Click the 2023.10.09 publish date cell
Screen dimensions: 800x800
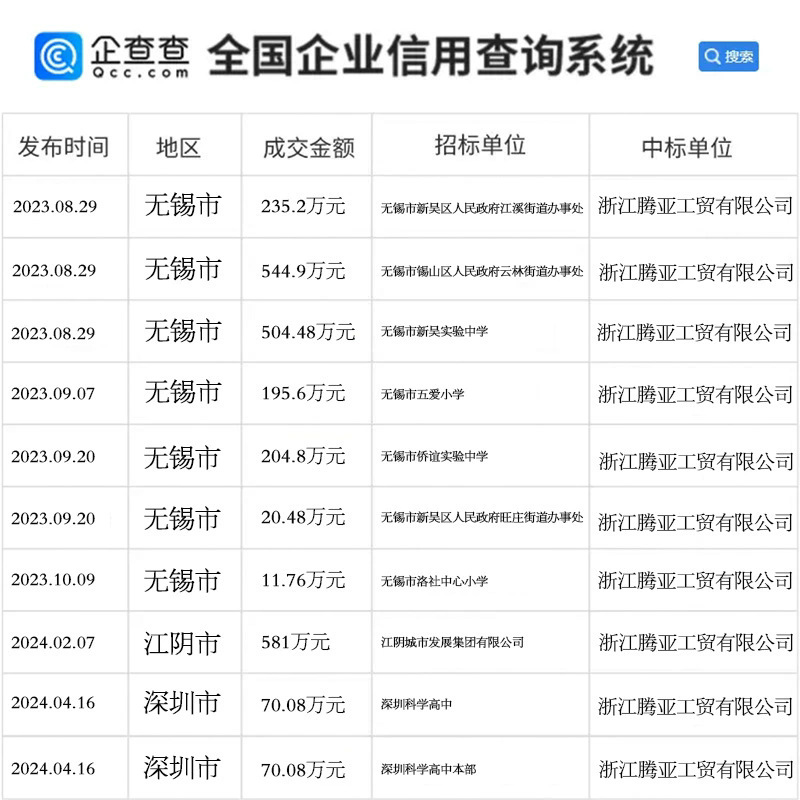[x=53, y=580]
